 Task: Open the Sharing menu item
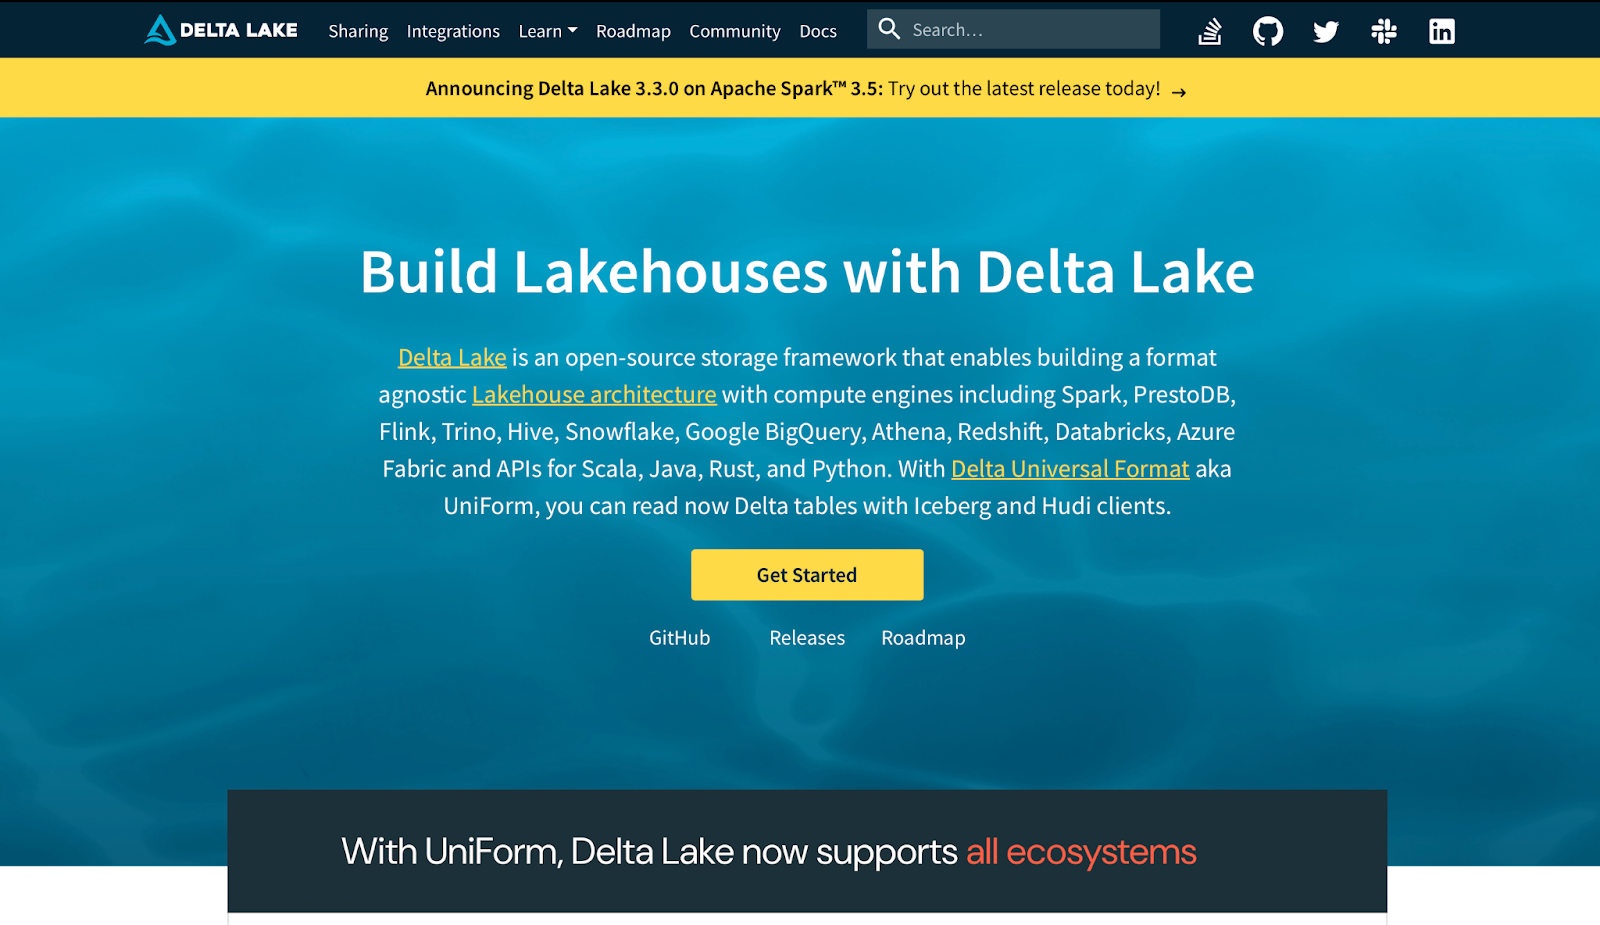(x=358, y=31)
